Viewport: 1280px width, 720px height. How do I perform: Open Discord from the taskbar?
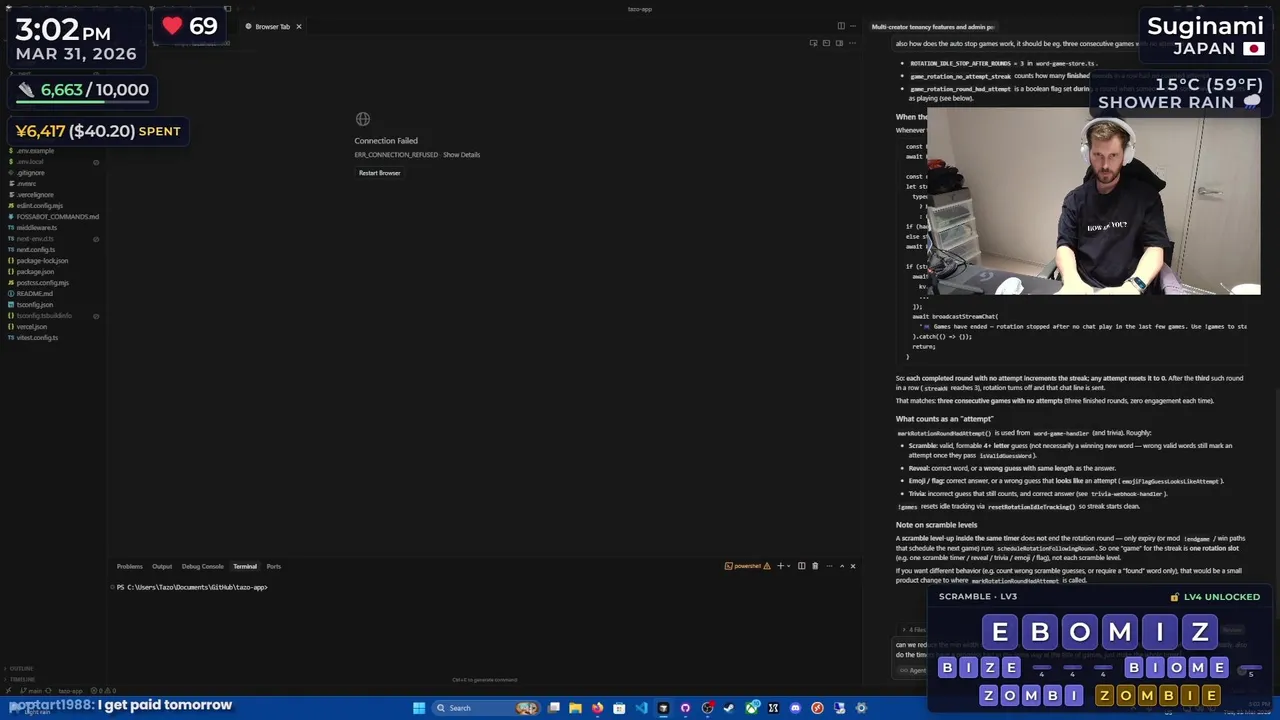[x=795, y=708]
